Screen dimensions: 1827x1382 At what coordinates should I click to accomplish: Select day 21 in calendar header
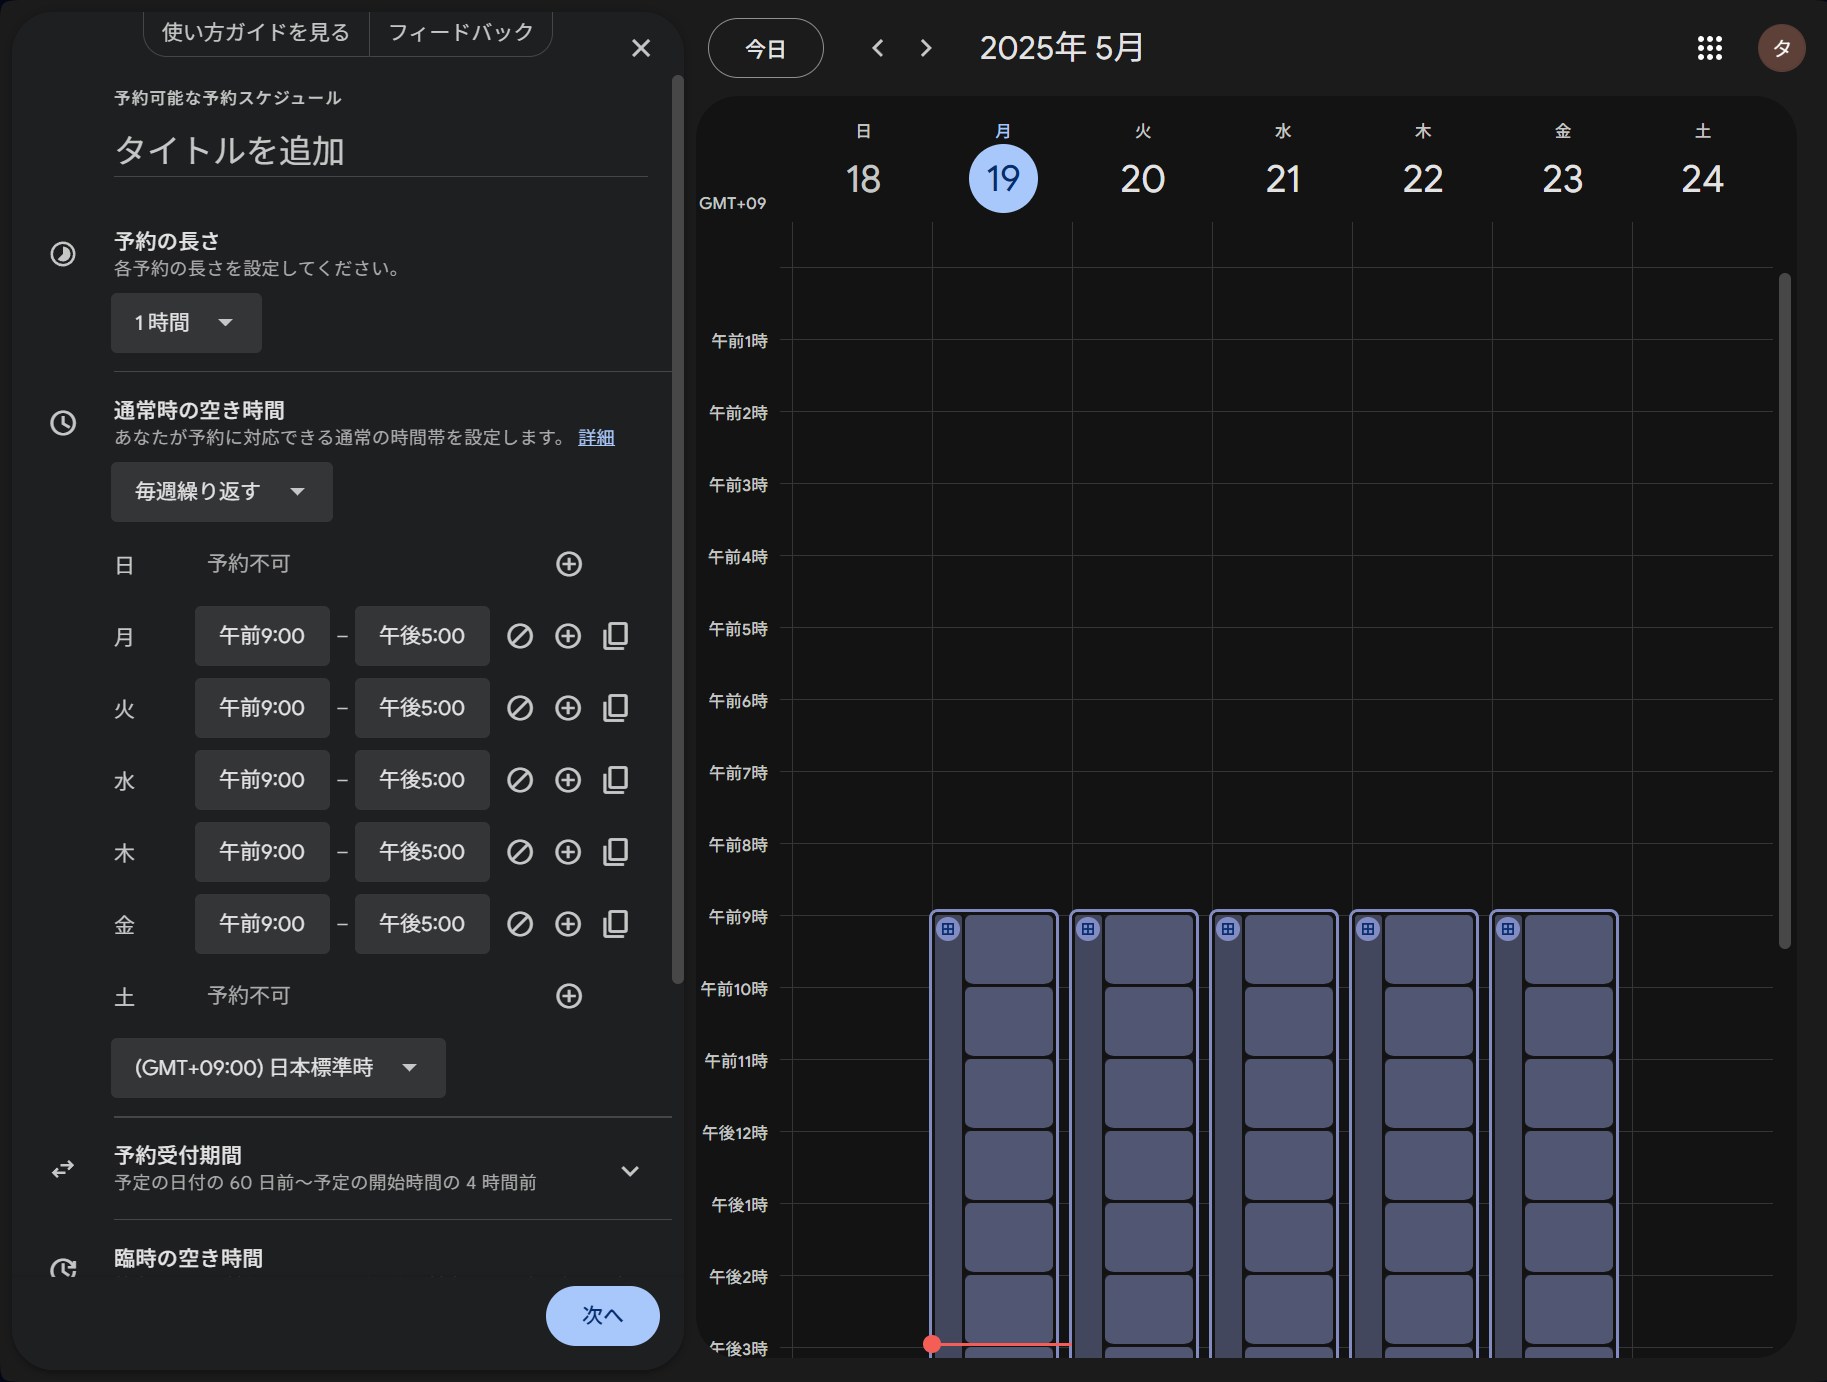pyautogui.click(x=1283, y=179)
